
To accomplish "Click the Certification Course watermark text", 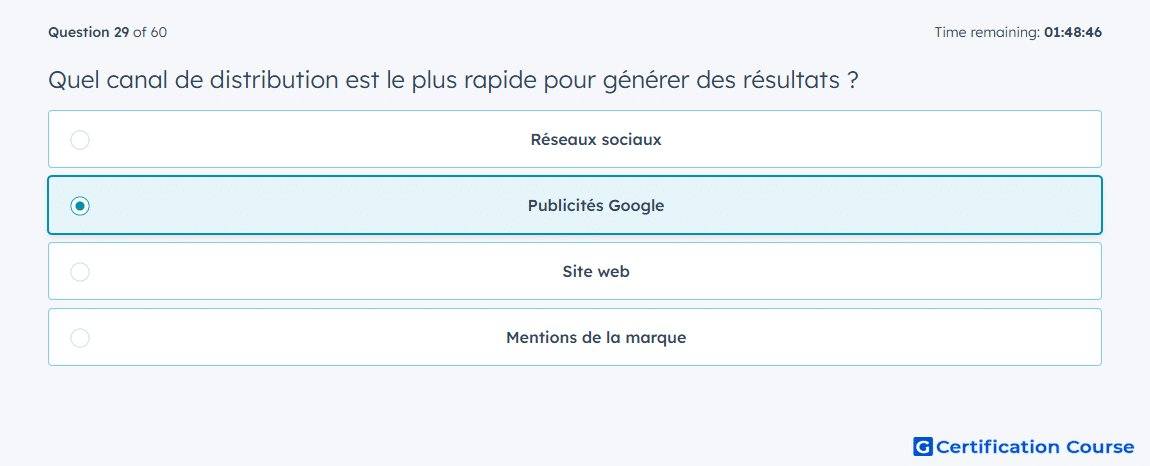I will [x=1036, y=447].
